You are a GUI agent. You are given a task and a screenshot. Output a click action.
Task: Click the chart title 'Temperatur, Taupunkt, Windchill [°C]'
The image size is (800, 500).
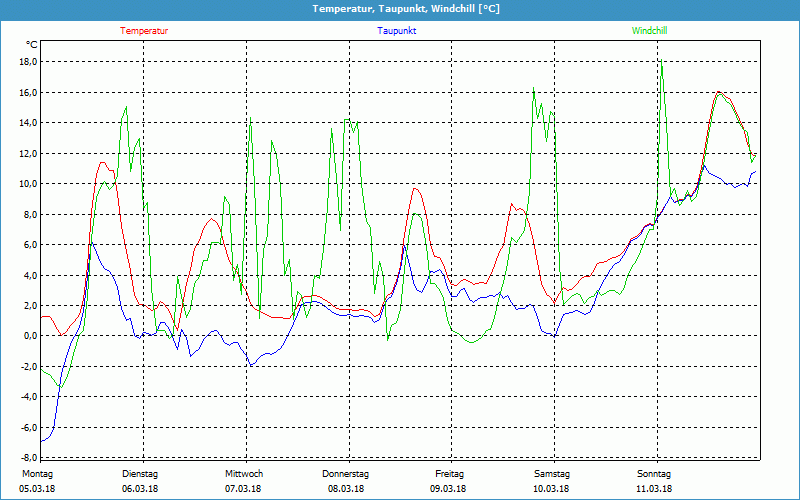[x=406, y=9]
